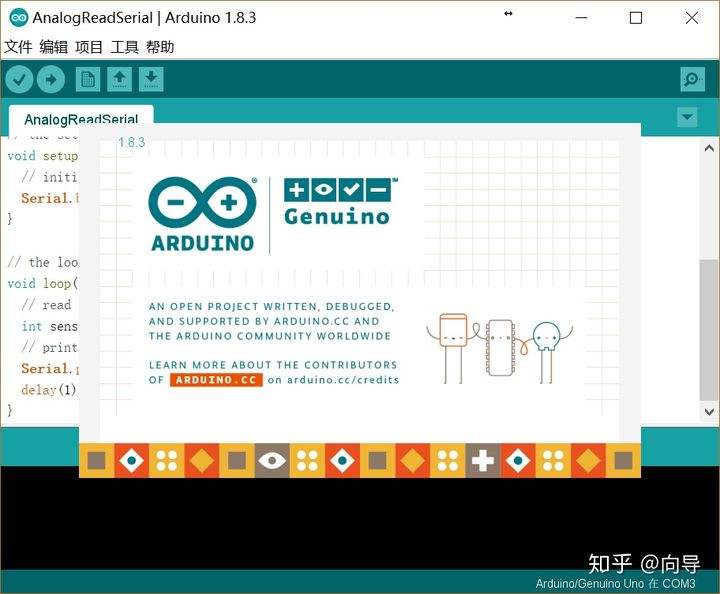This screenshot has width=720, height=594.
Task: Select the AnalogReadSerial sketch tab
Action: point(81,118)
